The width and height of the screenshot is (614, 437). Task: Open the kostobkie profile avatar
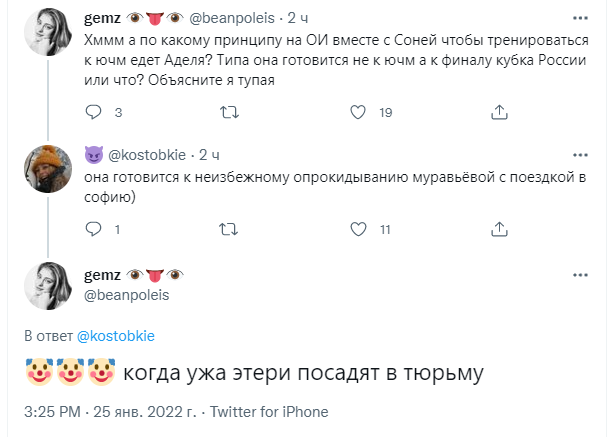(46, 168)
